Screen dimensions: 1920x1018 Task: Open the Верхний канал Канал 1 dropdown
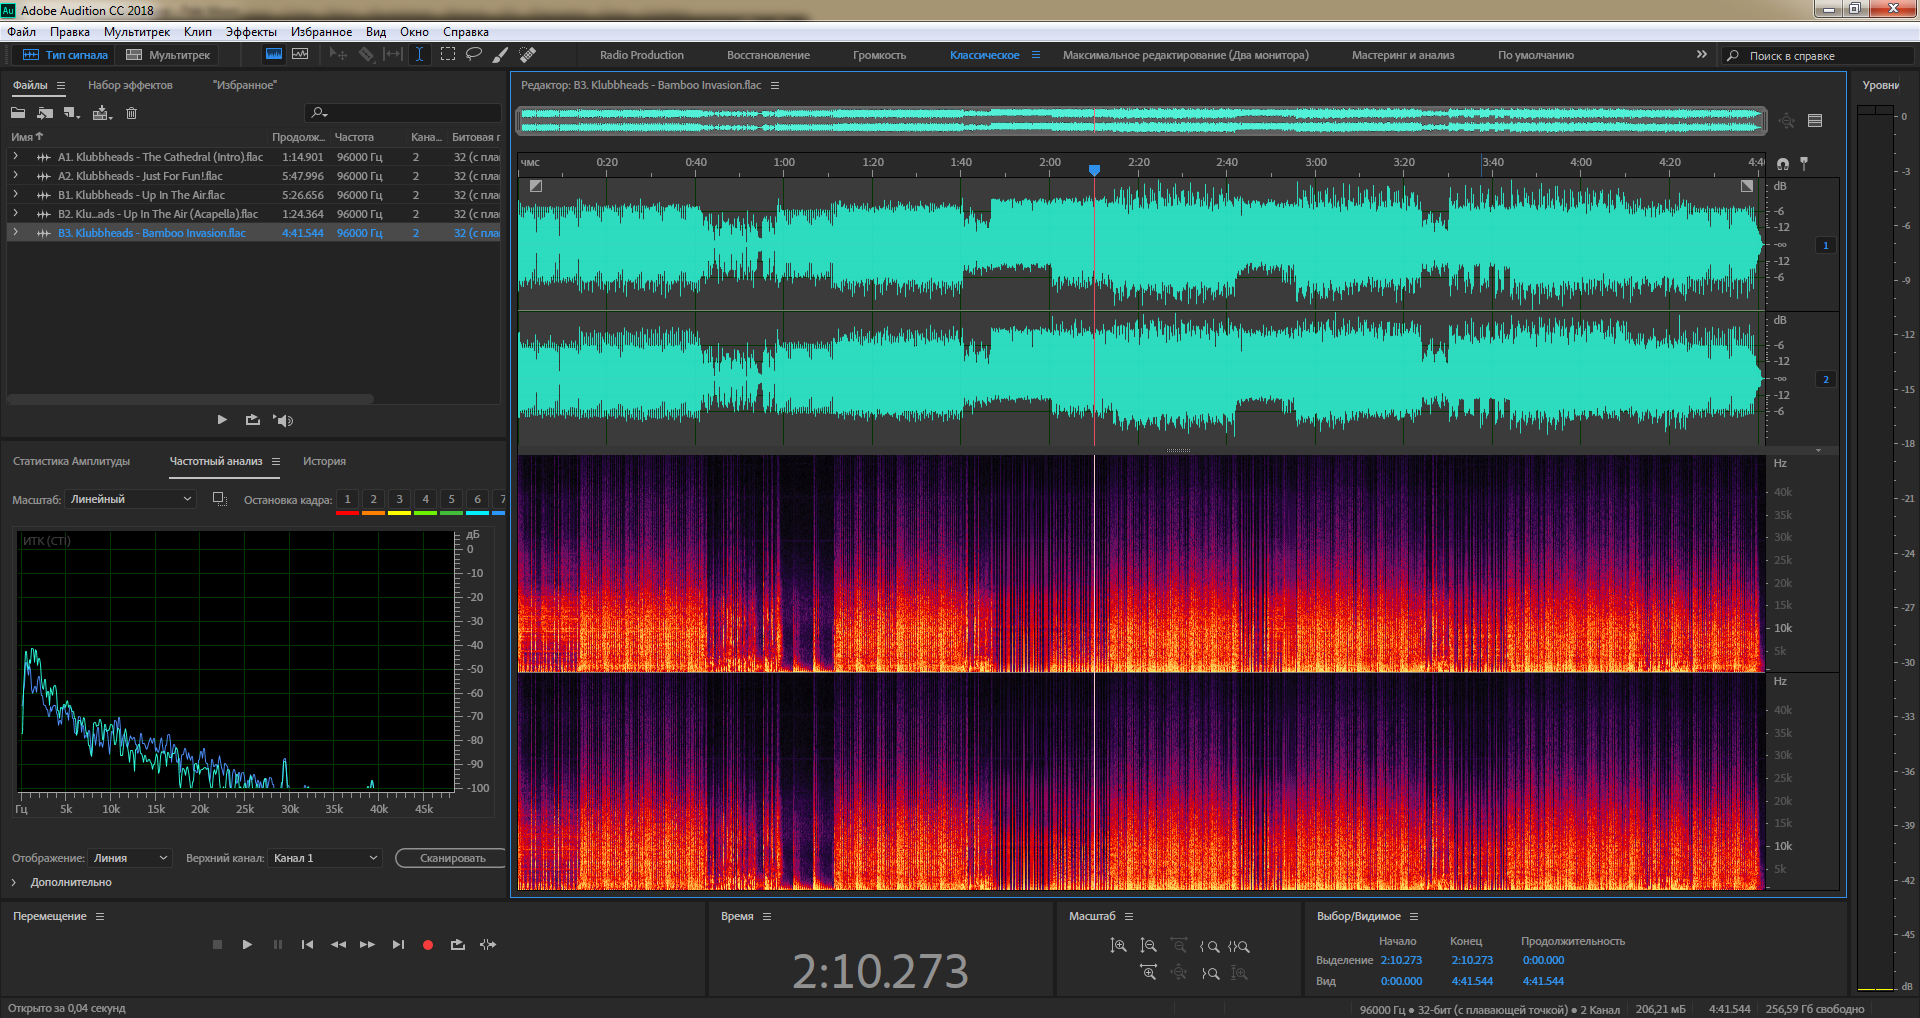pos(325,858)
